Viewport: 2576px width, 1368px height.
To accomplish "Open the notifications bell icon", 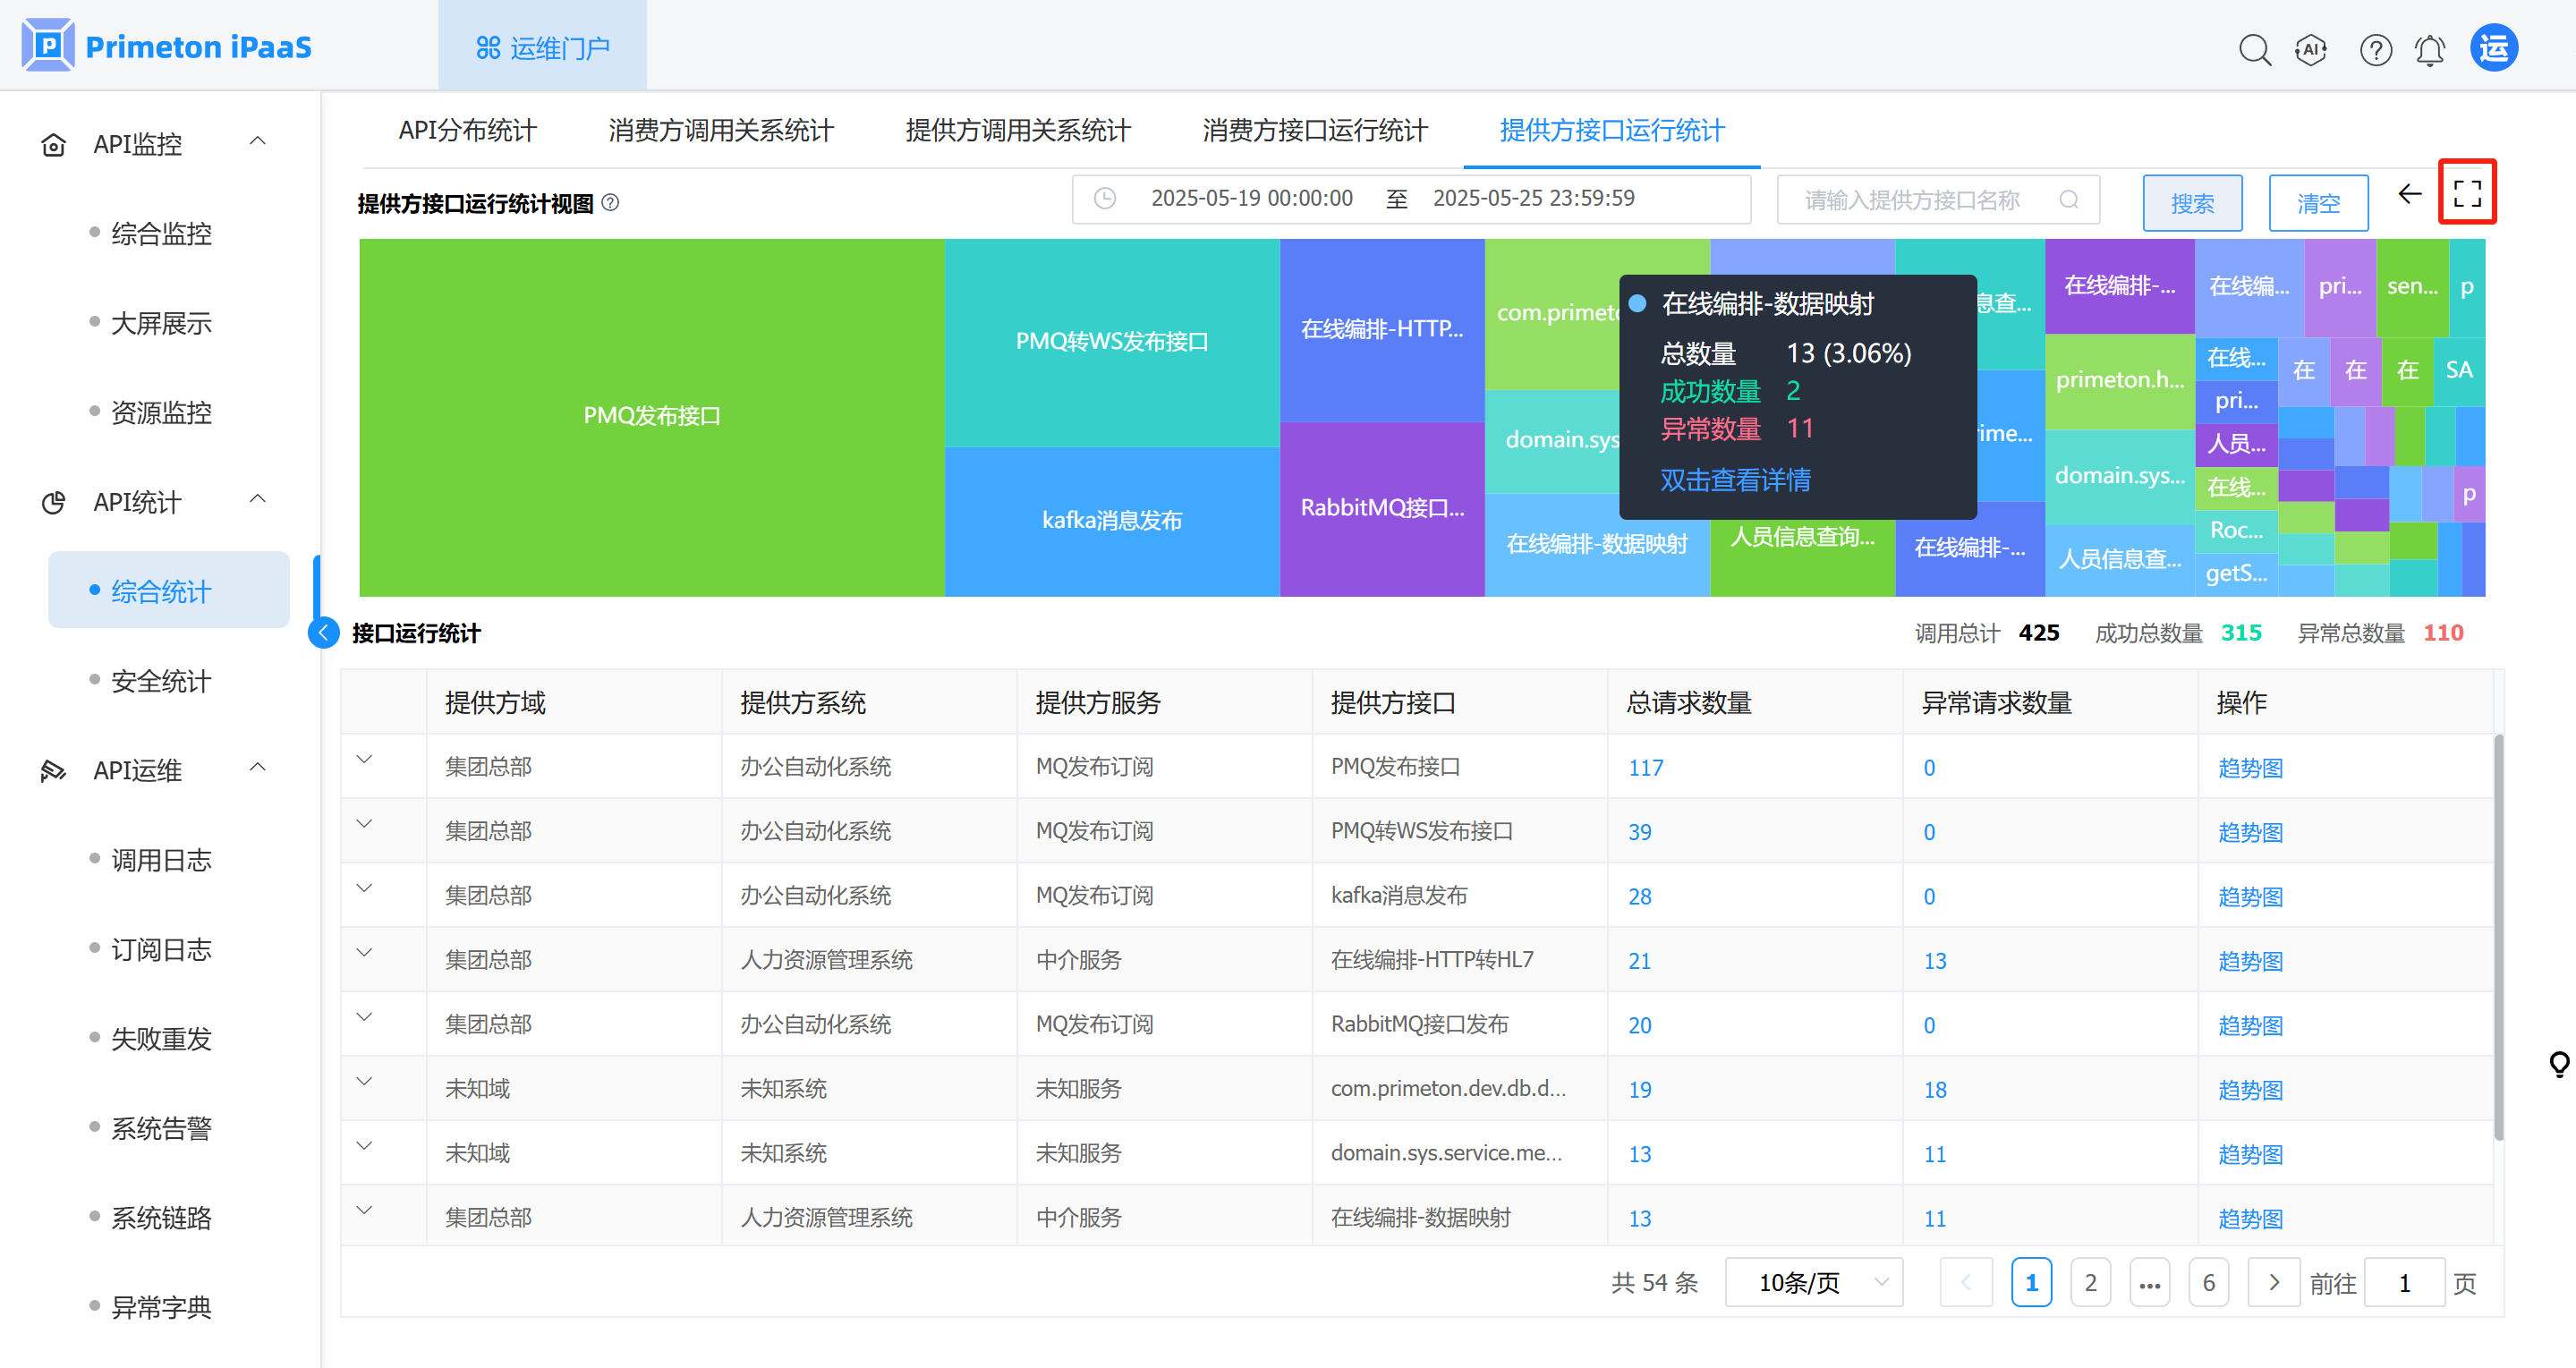I will pyautogui.click(x=2429, y=49).
